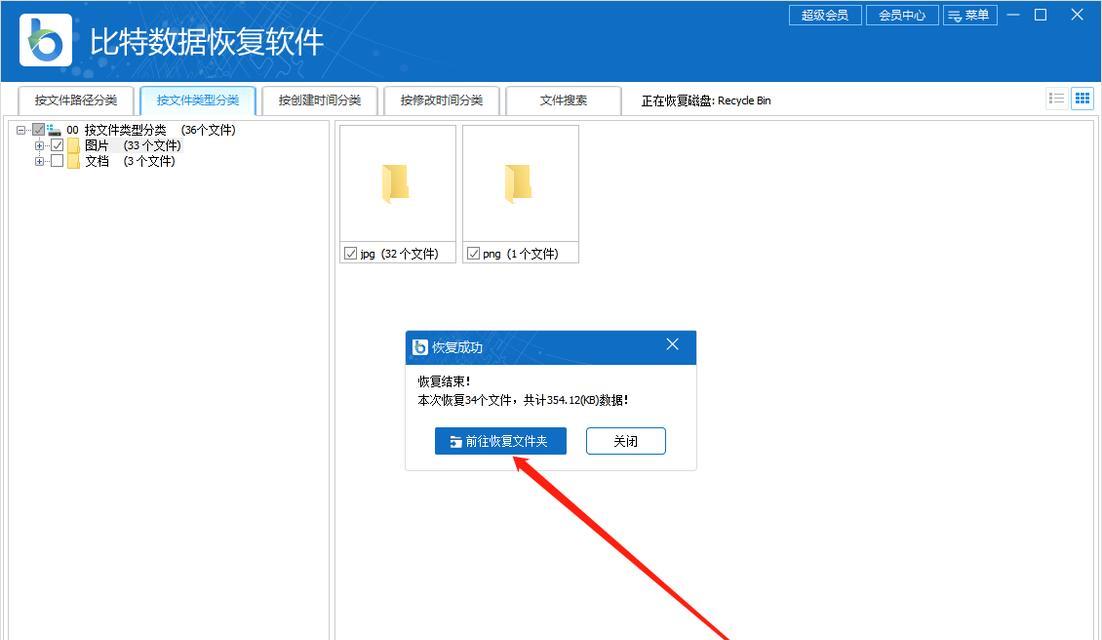Click the Bit Data Recovery app logo

46,41
